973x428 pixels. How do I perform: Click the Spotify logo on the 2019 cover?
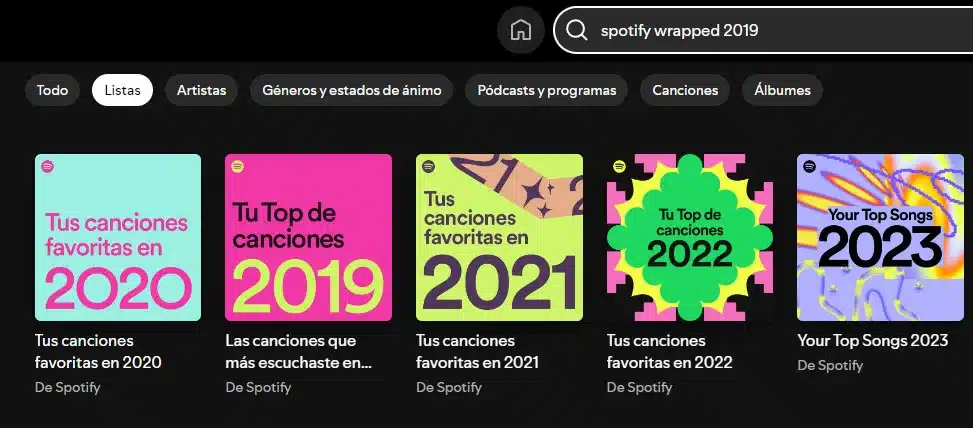click(237, 166)
